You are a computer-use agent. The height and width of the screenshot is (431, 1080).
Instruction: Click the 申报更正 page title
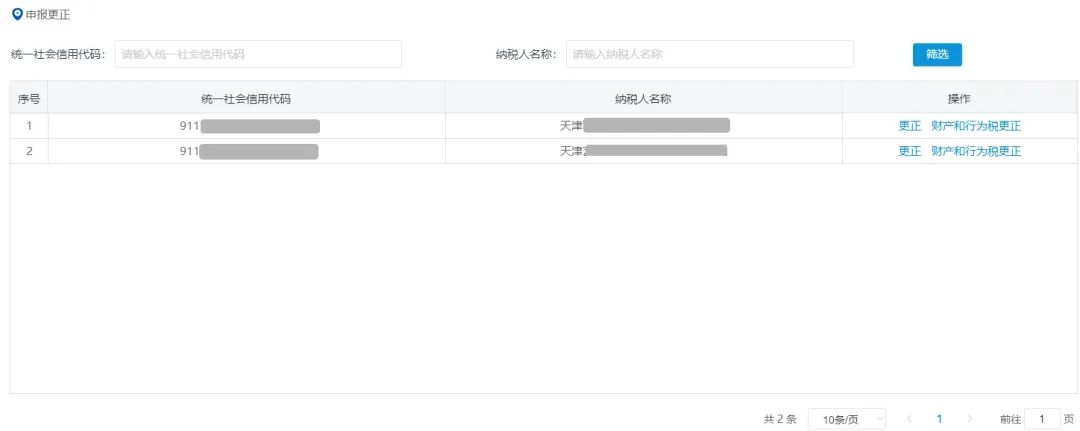click(x=48, y=14)
